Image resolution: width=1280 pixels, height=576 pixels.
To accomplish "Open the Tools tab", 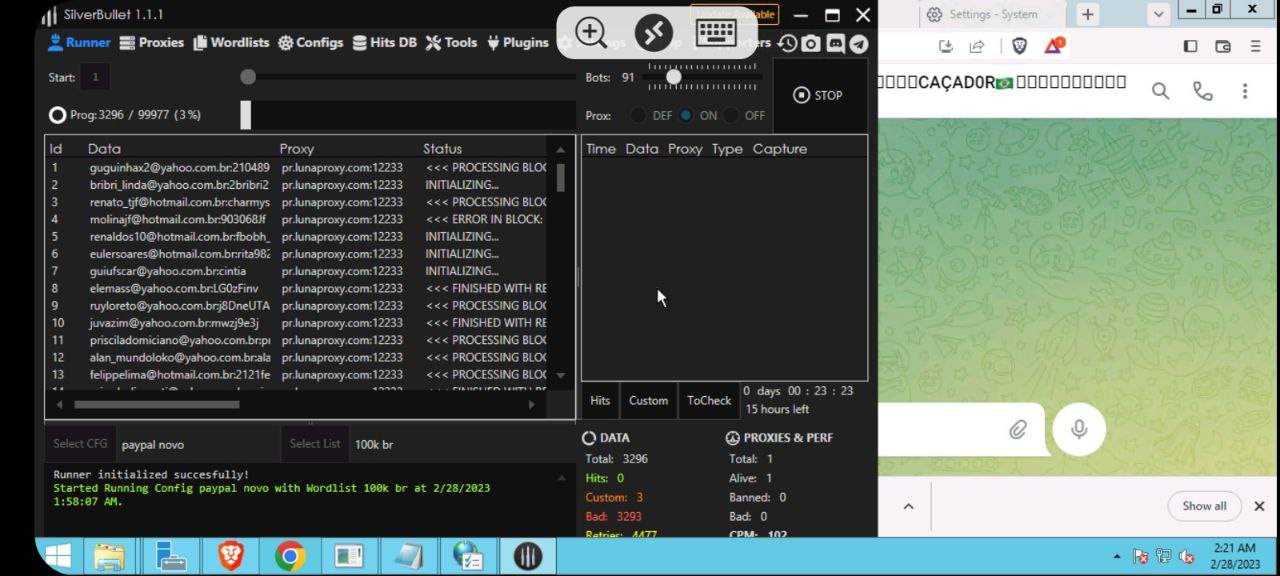I will click(x=451, y=43).
